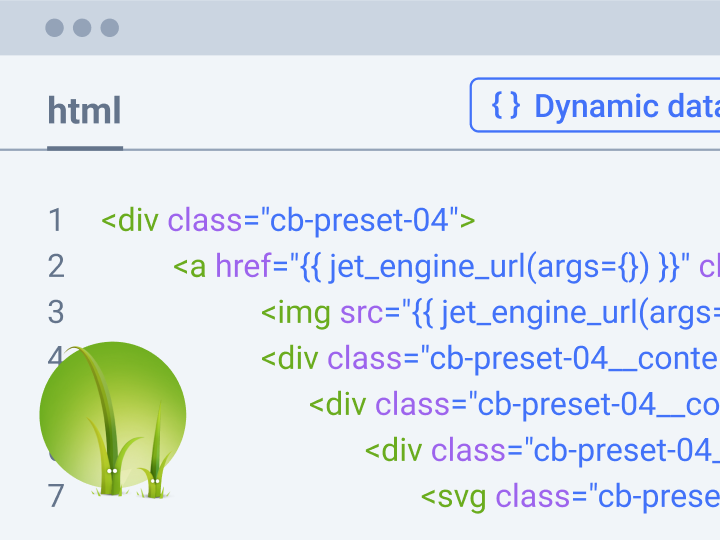Image resolution: width=720 pixels, height=540 pixels.
Task: Place cursor in cb-preset-04 class value on line 1
Action: [359, 220]
